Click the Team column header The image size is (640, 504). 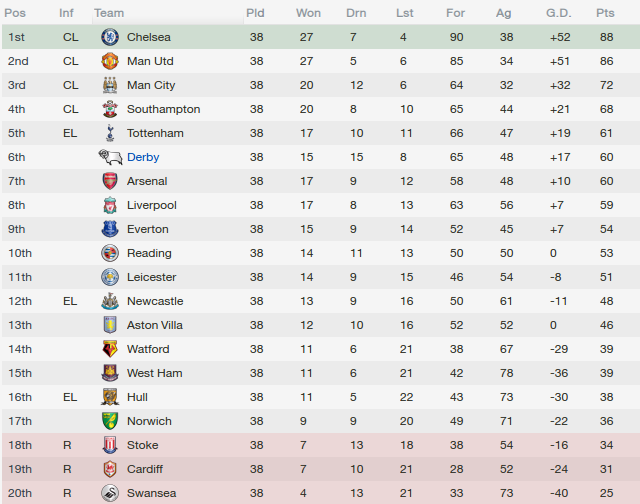click(109, 13)
